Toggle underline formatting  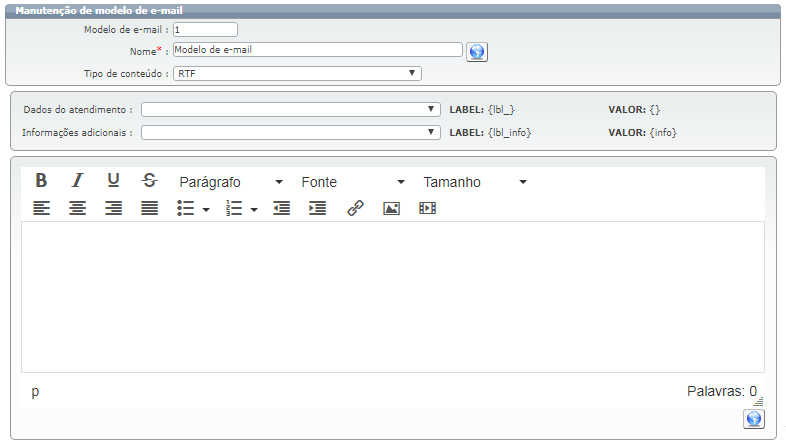click(113, 180)
